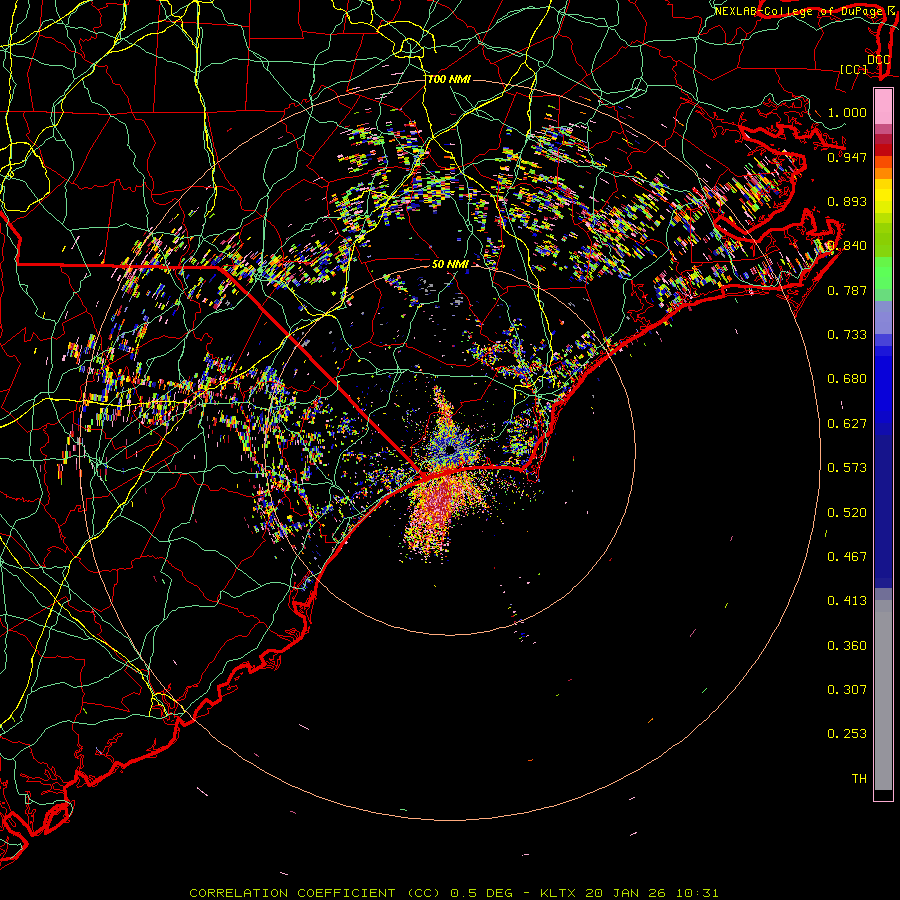Click the TH threshold label
Image resolution: width=900 pixels, height=900 pixels.
(x=859, y=779)
